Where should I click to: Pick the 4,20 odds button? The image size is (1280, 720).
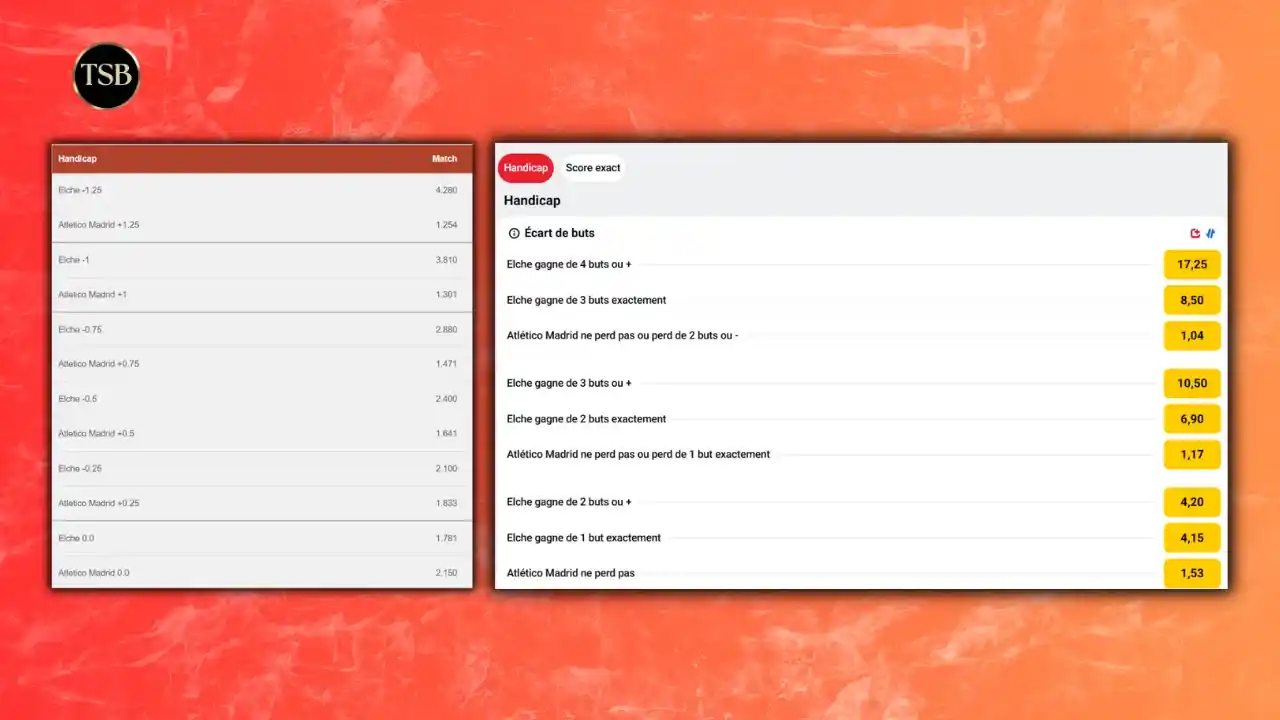click(x=1192, y=502)
